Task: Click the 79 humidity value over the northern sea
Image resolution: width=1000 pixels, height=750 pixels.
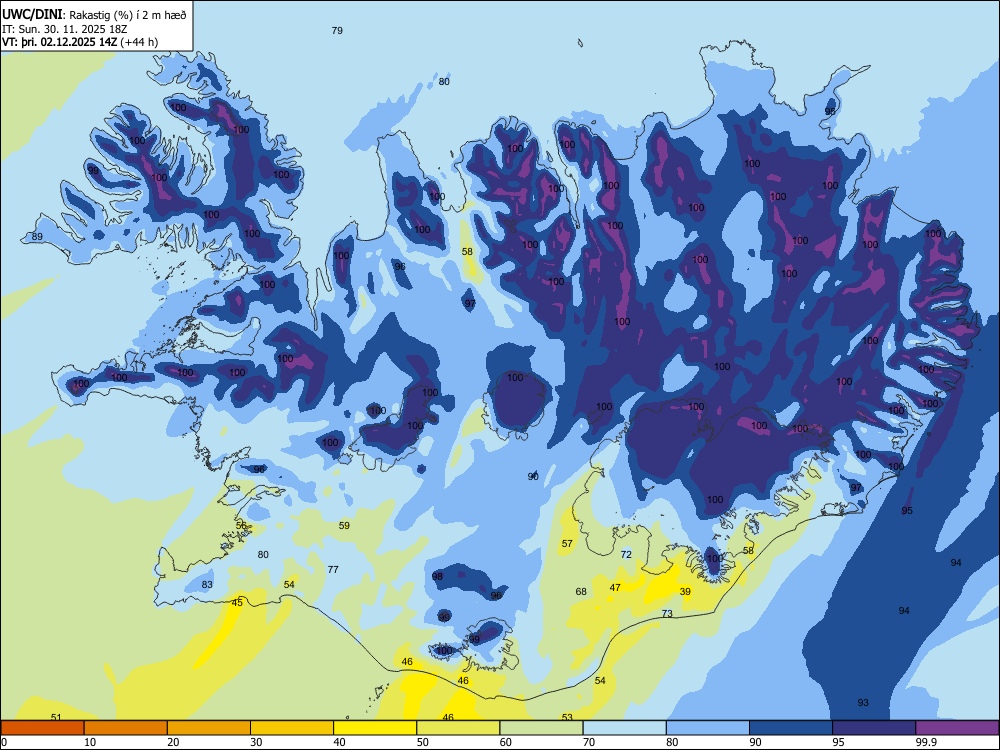Action: click(337, 30)
